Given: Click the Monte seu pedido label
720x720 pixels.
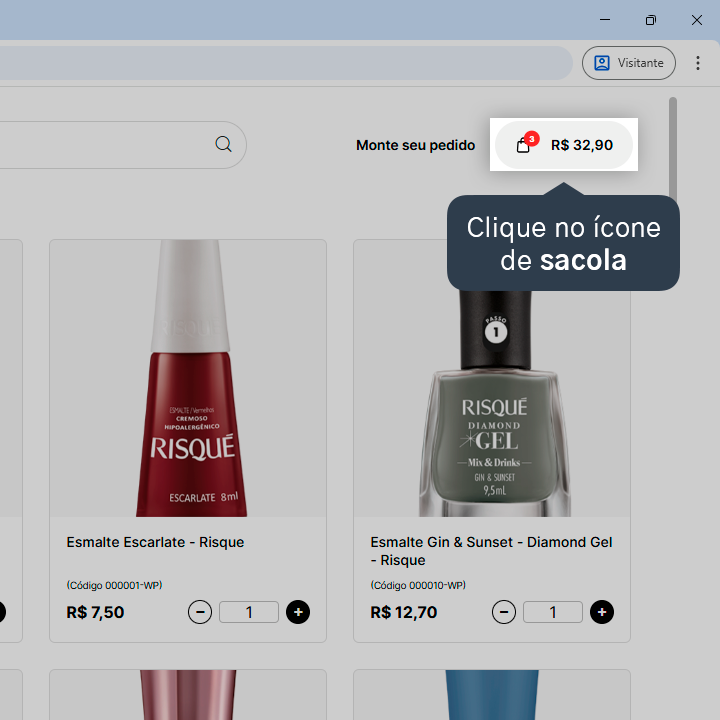Looking at the screenshot, I should point(416,145).
